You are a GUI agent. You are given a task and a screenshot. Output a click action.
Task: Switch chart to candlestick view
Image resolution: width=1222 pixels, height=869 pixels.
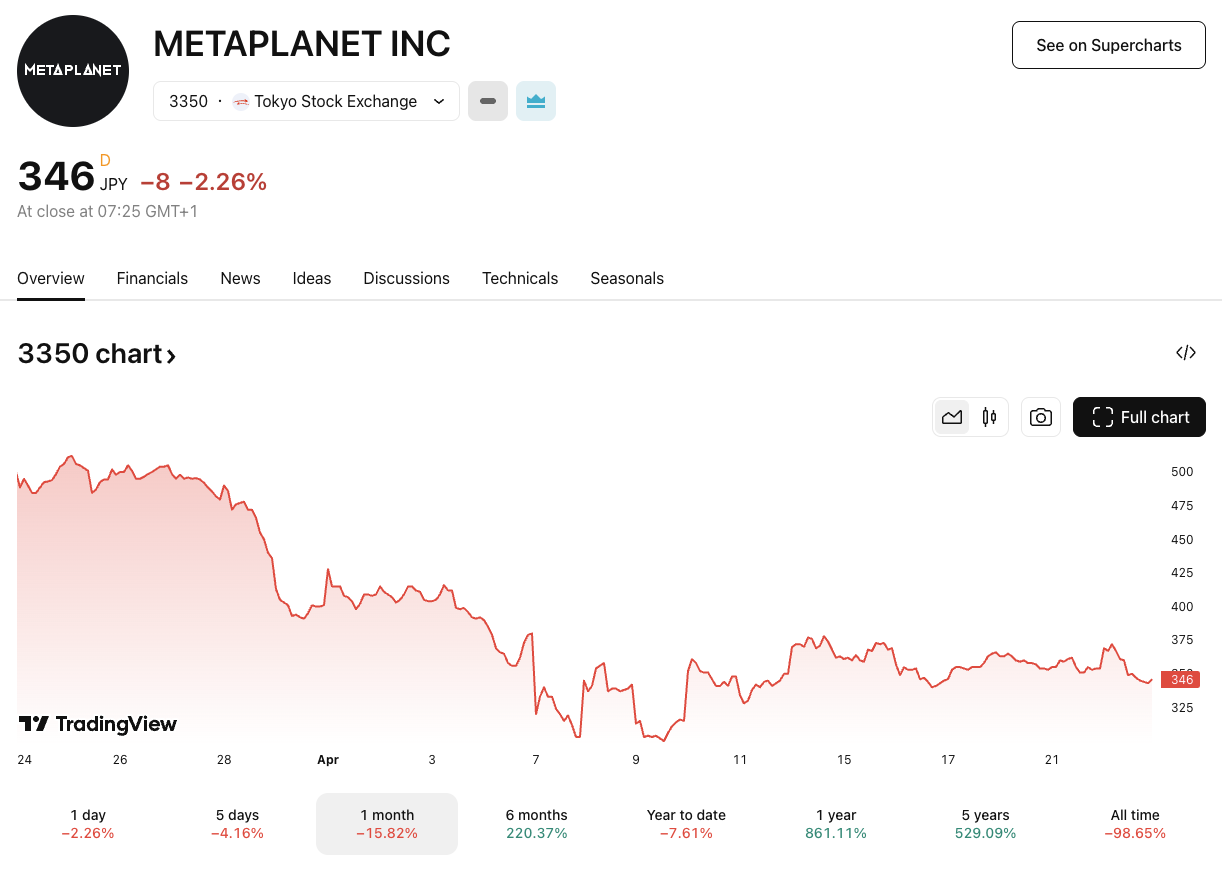click(988, 417)
